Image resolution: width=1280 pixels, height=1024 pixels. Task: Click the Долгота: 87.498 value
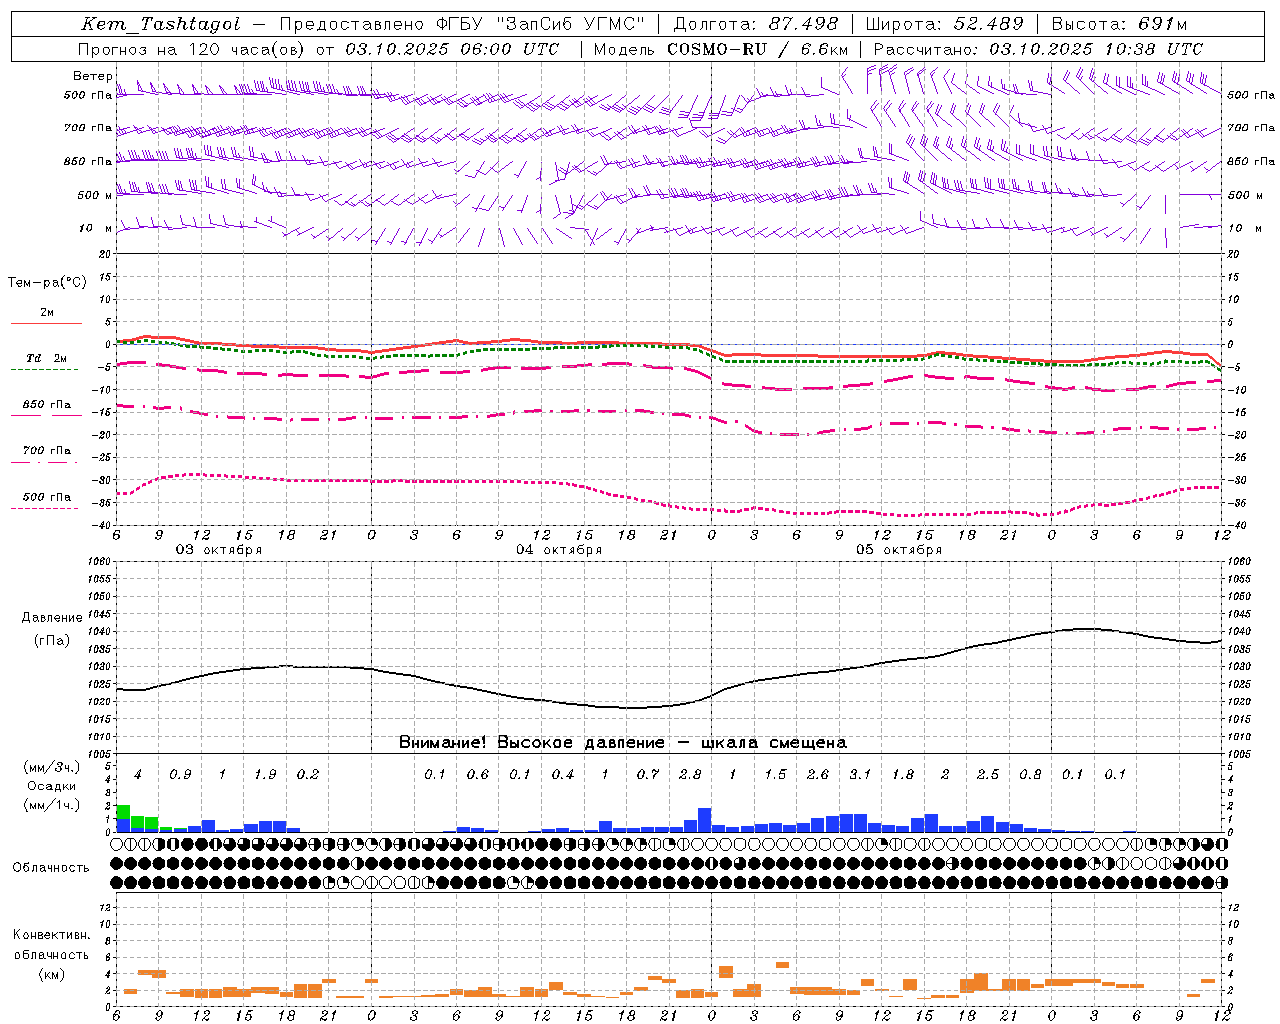point(756,24)
